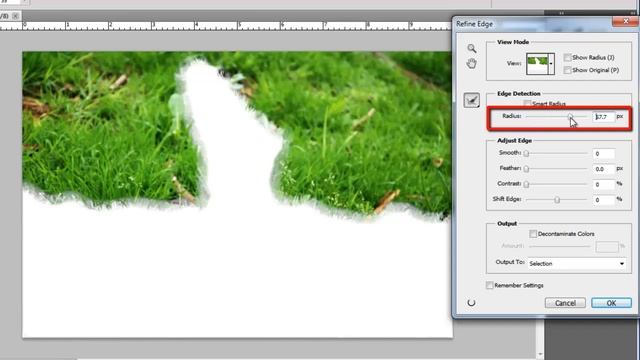Image resolution: width=640 pixels, height=360 pixels.
Task: Click the reset arrow icon beside Cancel
Action: (x=471, y=303)
